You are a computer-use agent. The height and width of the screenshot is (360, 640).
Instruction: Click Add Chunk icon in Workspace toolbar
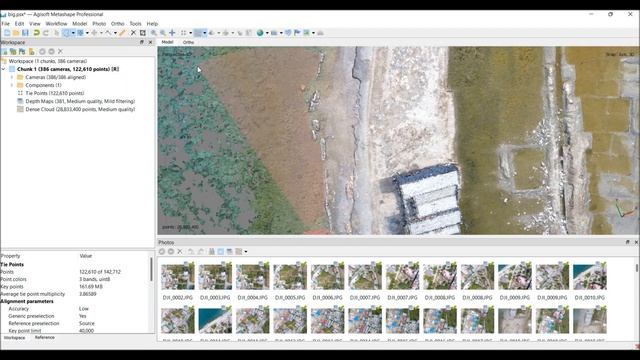pyautogui.click(x=4, y=51)
